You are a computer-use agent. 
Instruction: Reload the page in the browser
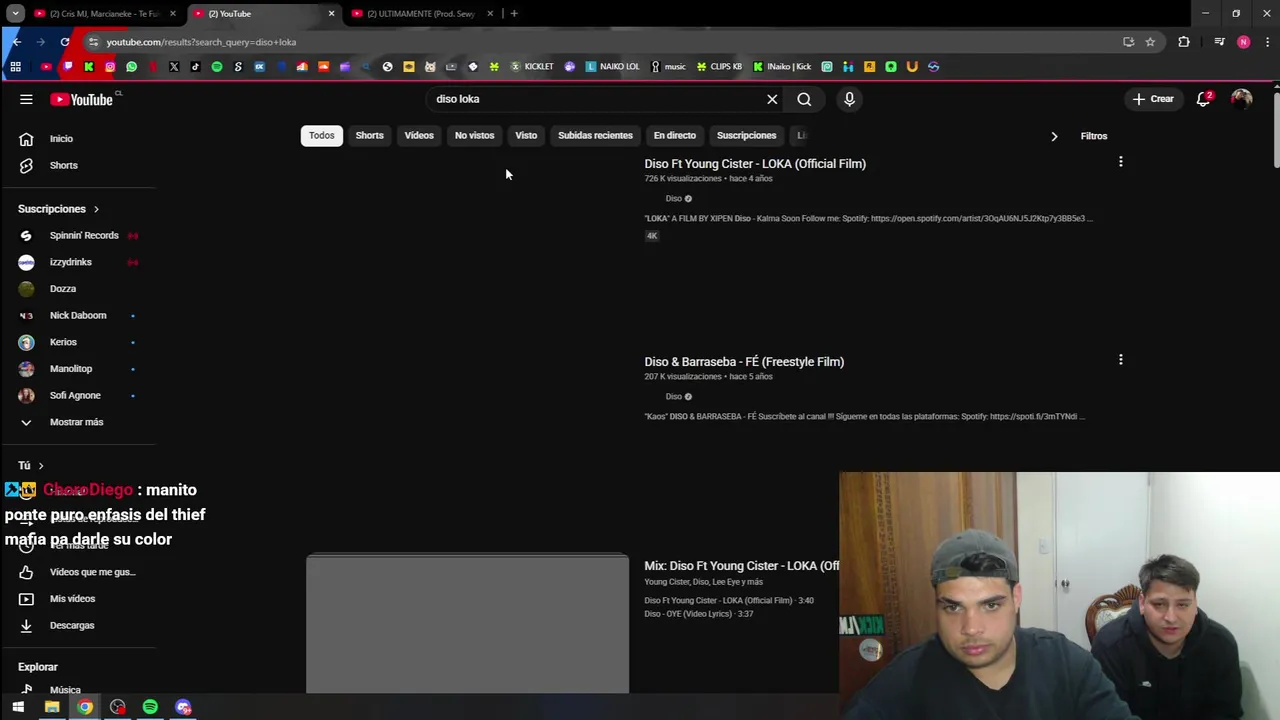pos(65,42)
